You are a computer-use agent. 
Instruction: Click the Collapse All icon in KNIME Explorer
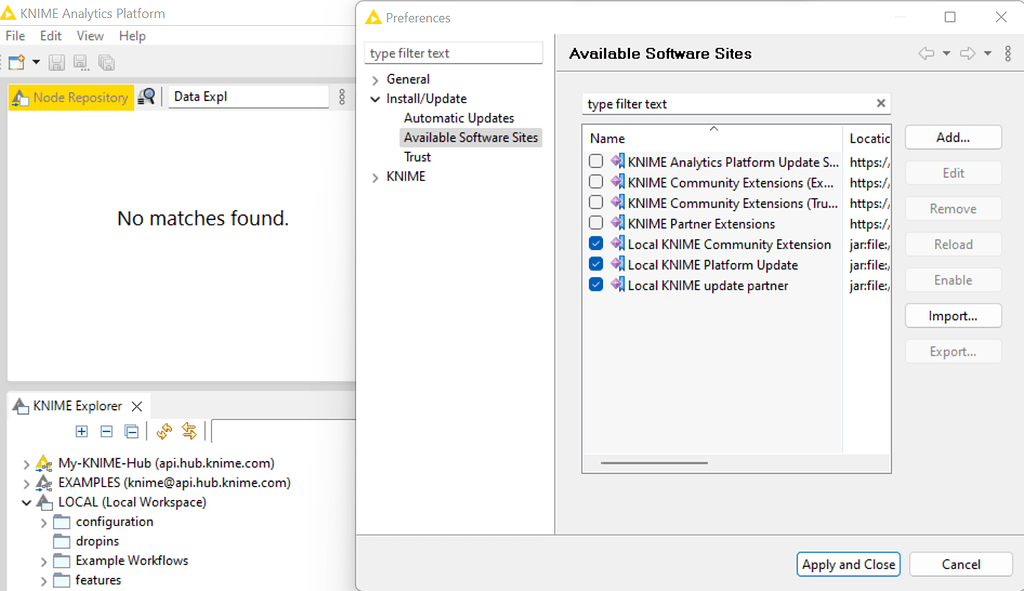(106, 431)
